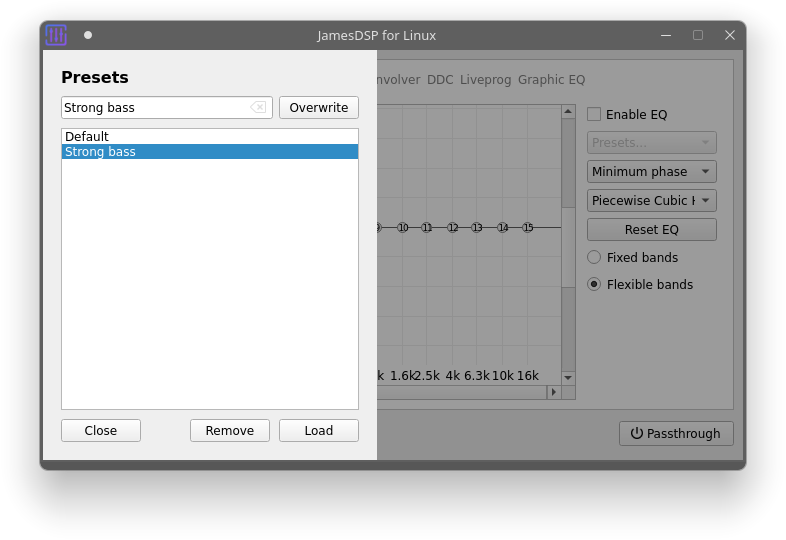Close the JamesDSP window
This screenshot has height=540, width=786.
point(730,35)
